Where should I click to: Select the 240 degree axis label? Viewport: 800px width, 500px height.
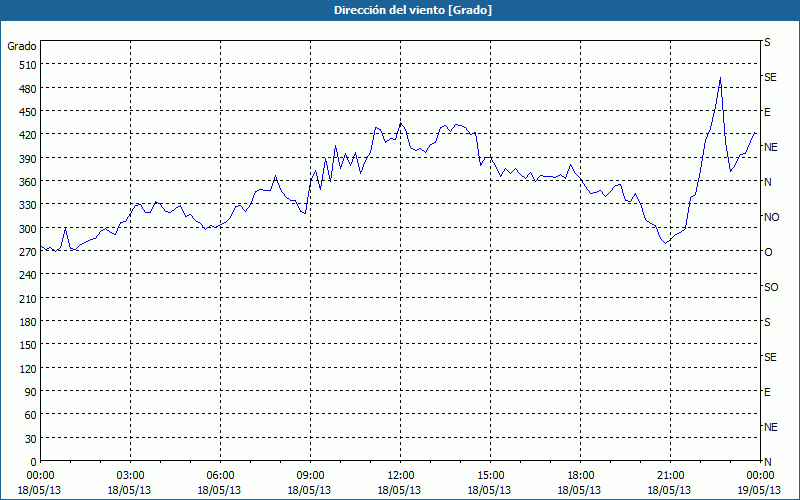coord(28,276)
